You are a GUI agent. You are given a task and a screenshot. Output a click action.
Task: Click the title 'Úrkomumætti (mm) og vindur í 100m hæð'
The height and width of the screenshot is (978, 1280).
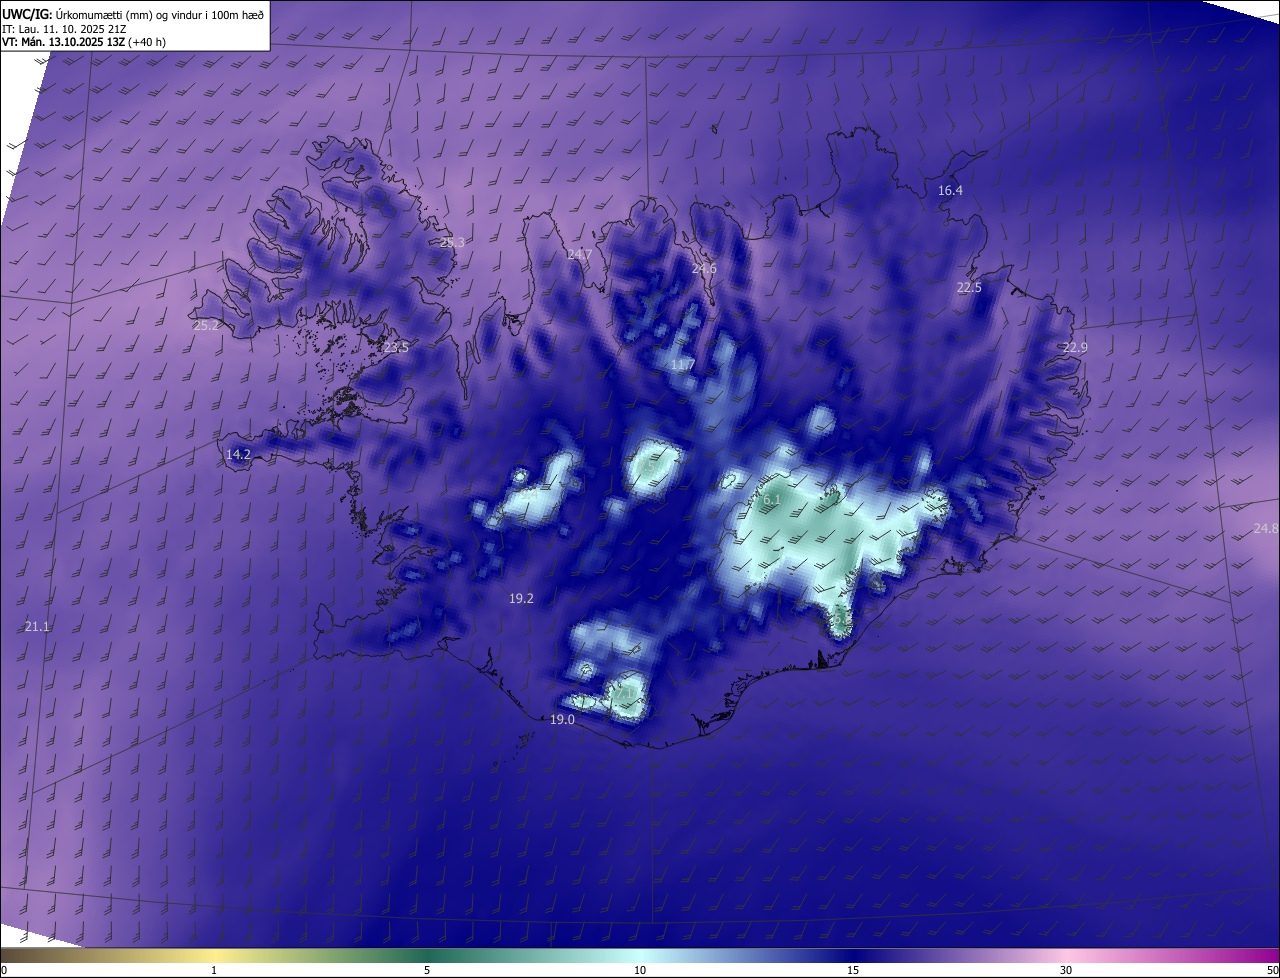(159, 14)
